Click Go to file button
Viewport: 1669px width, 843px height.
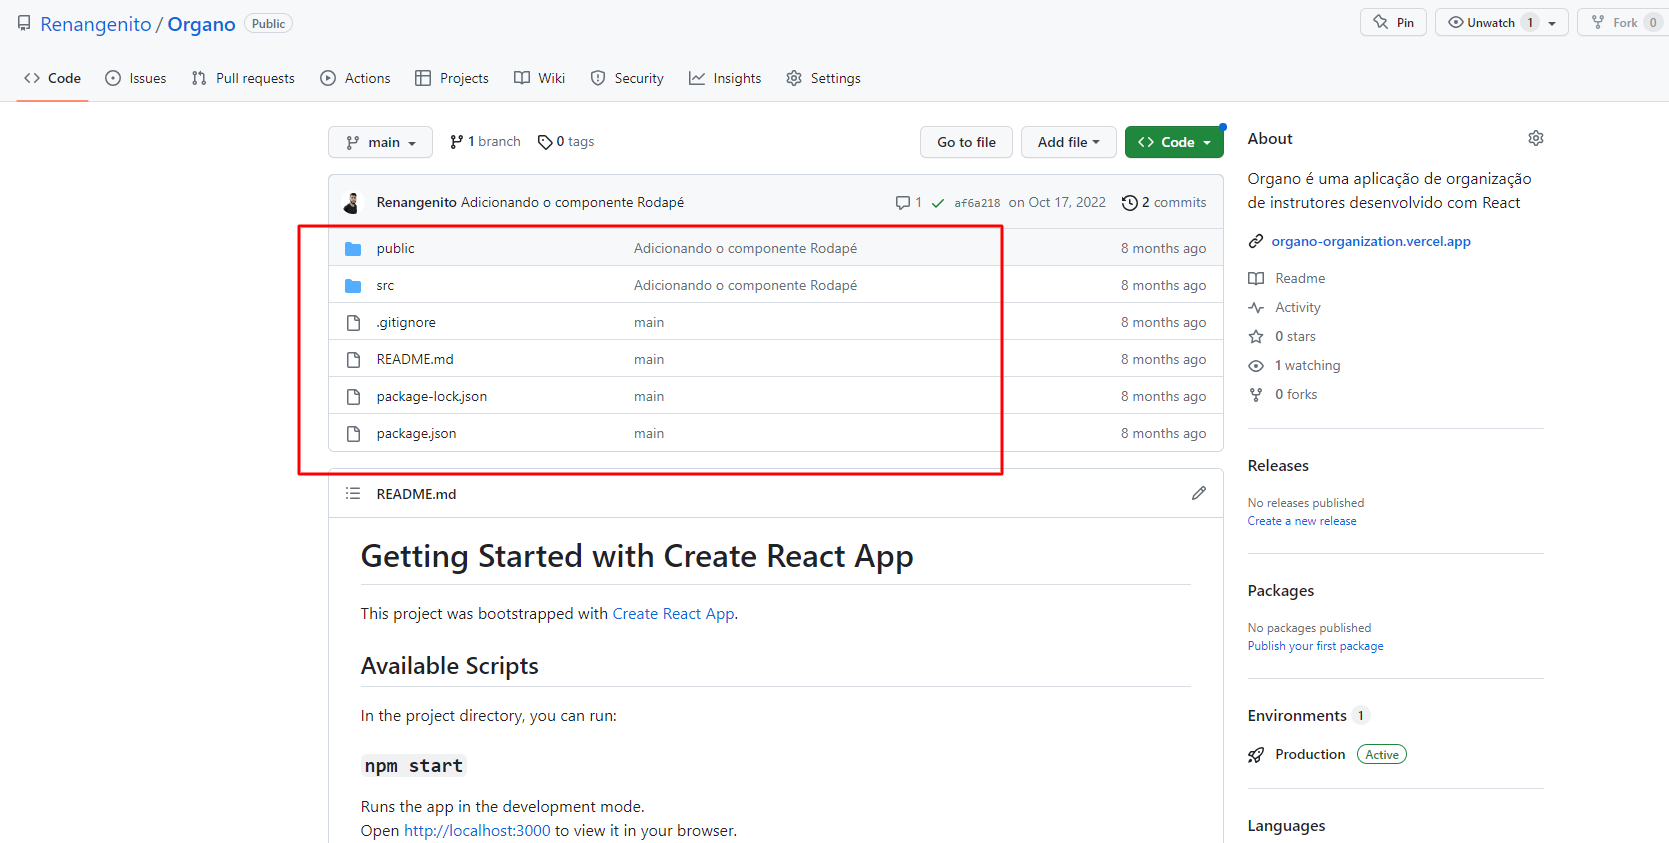pyautogui.click(x=966, y=142)
